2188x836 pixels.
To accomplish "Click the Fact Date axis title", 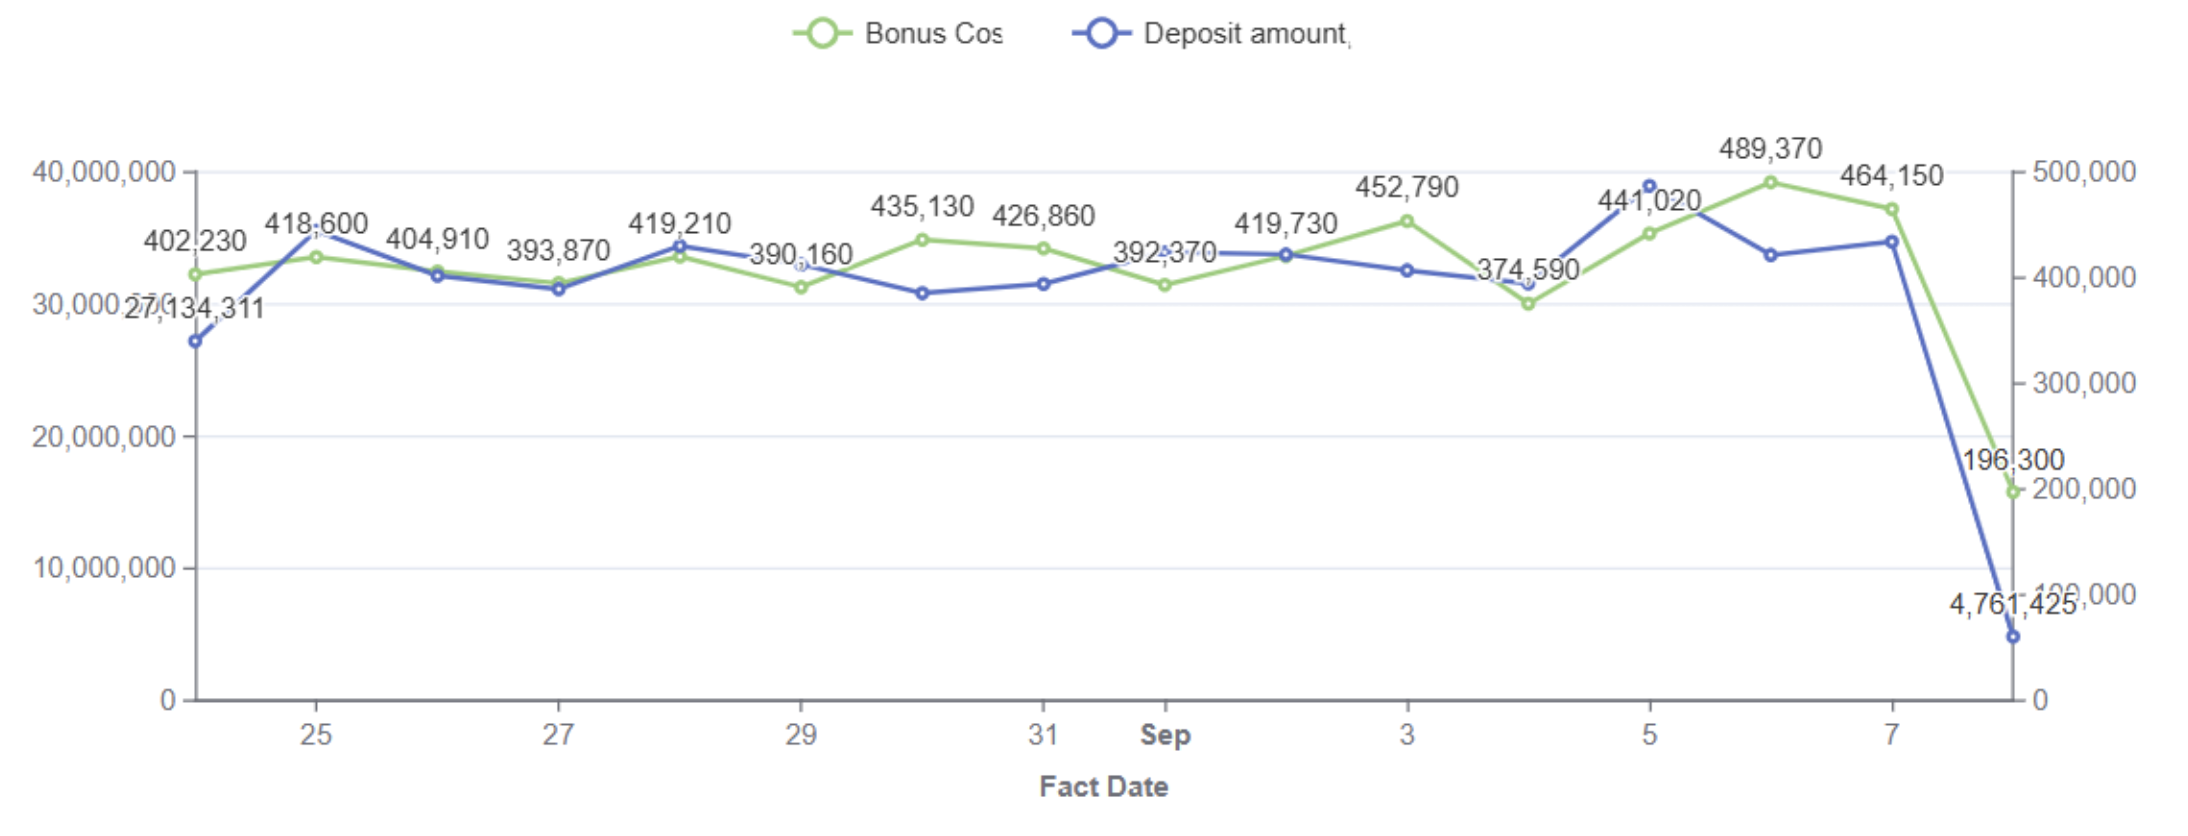I will tap(1103, 787).
